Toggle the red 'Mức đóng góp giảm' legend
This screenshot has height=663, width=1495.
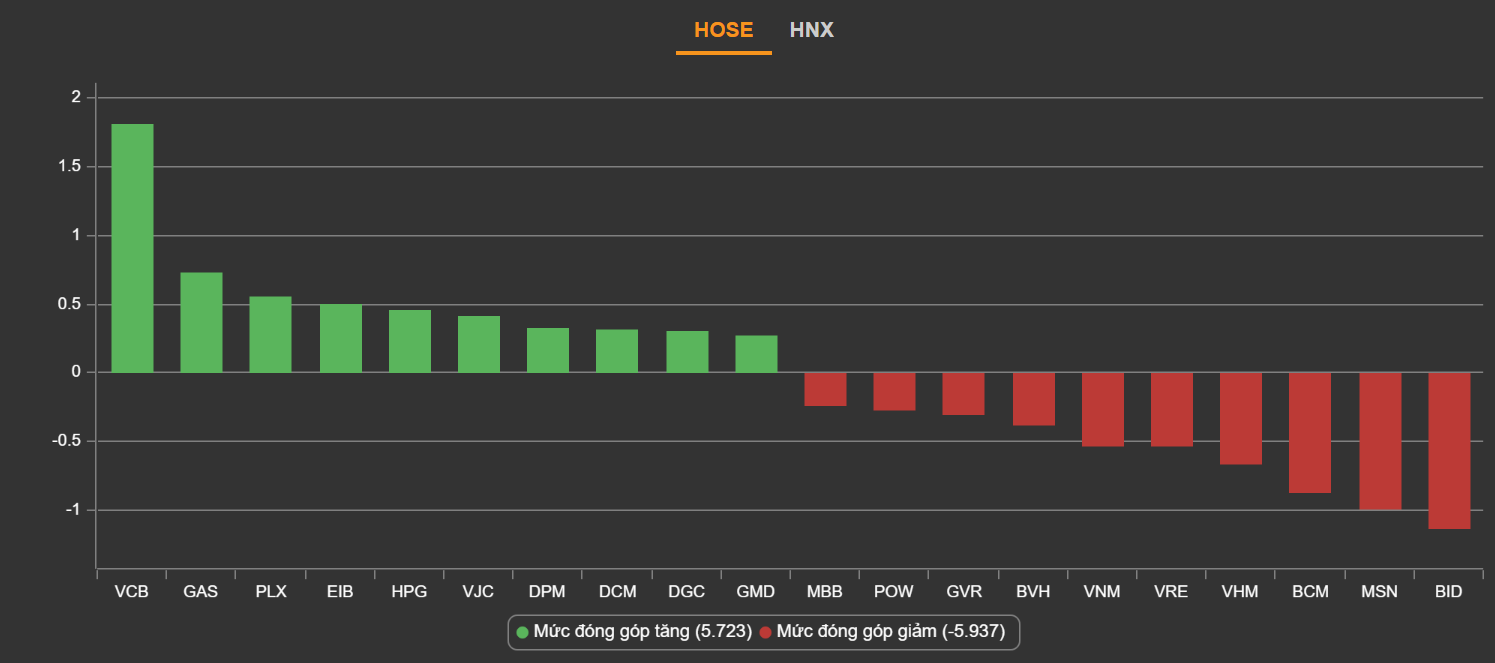pos(882,632)
